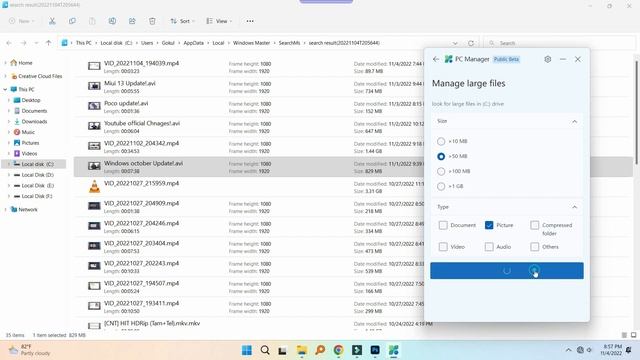Click the Explorer forward navigation arrow
Viewport: 640px width, 360px height.
(23, 43)
